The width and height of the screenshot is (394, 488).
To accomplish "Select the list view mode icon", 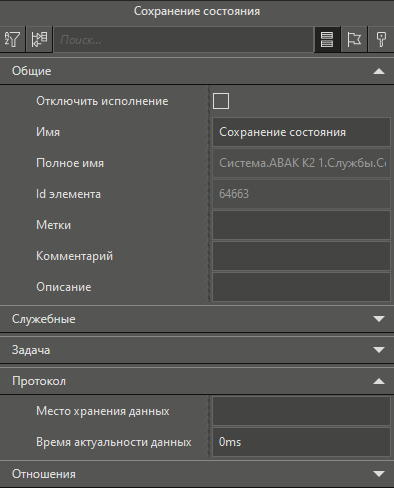I will click(327, 39).
